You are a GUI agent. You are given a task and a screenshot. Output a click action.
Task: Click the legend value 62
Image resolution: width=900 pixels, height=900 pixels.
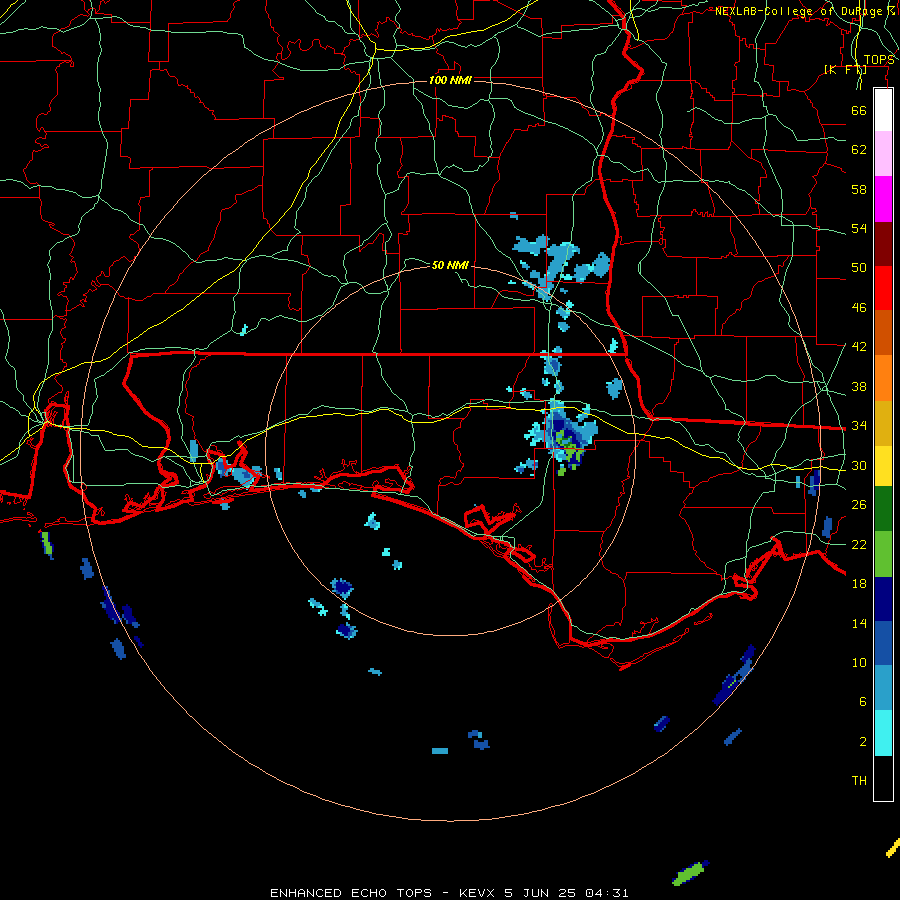(x=859, y=150)
